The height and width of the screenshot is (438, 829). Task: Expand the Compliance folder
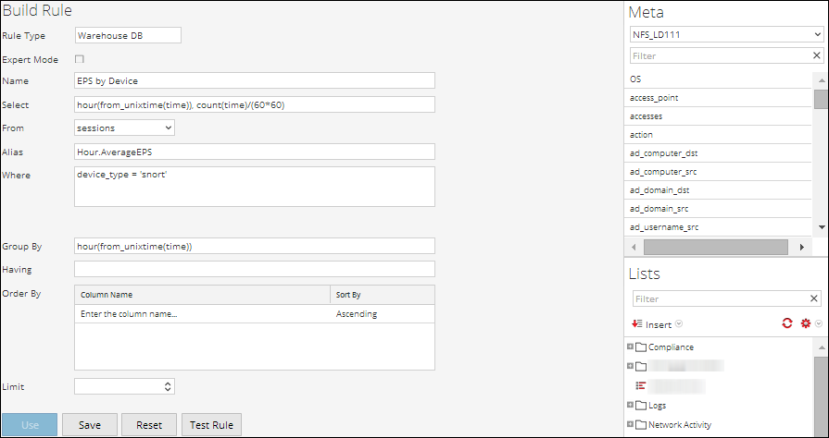(x=630, y=346)
